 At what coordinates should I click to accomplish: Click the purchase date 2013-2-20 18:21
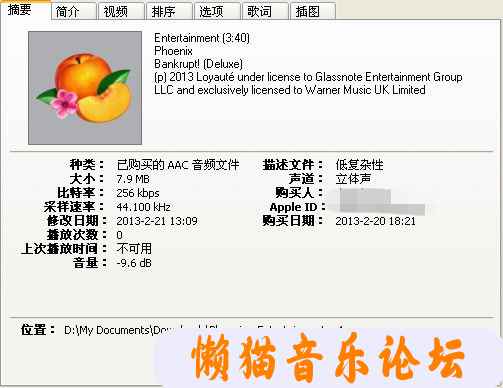click(x=375, y=221)
